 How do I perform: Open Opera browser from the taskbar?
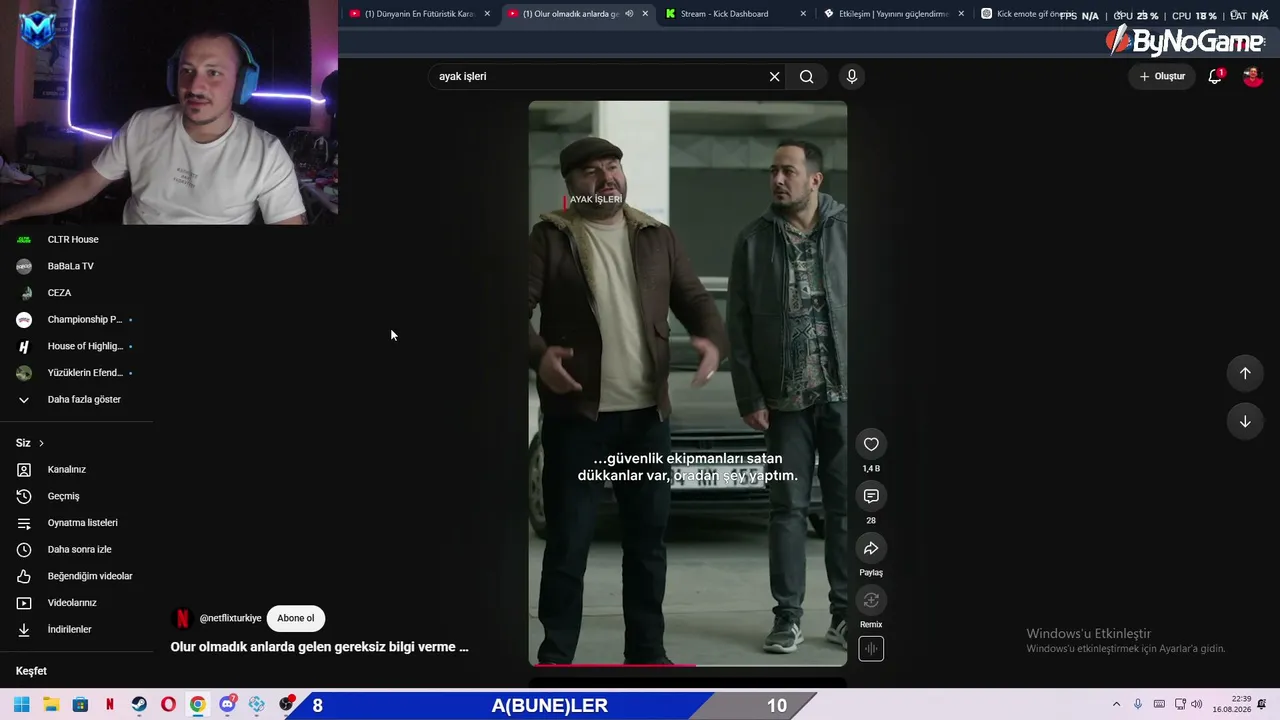pyautogui.click(x=168, y=705)
